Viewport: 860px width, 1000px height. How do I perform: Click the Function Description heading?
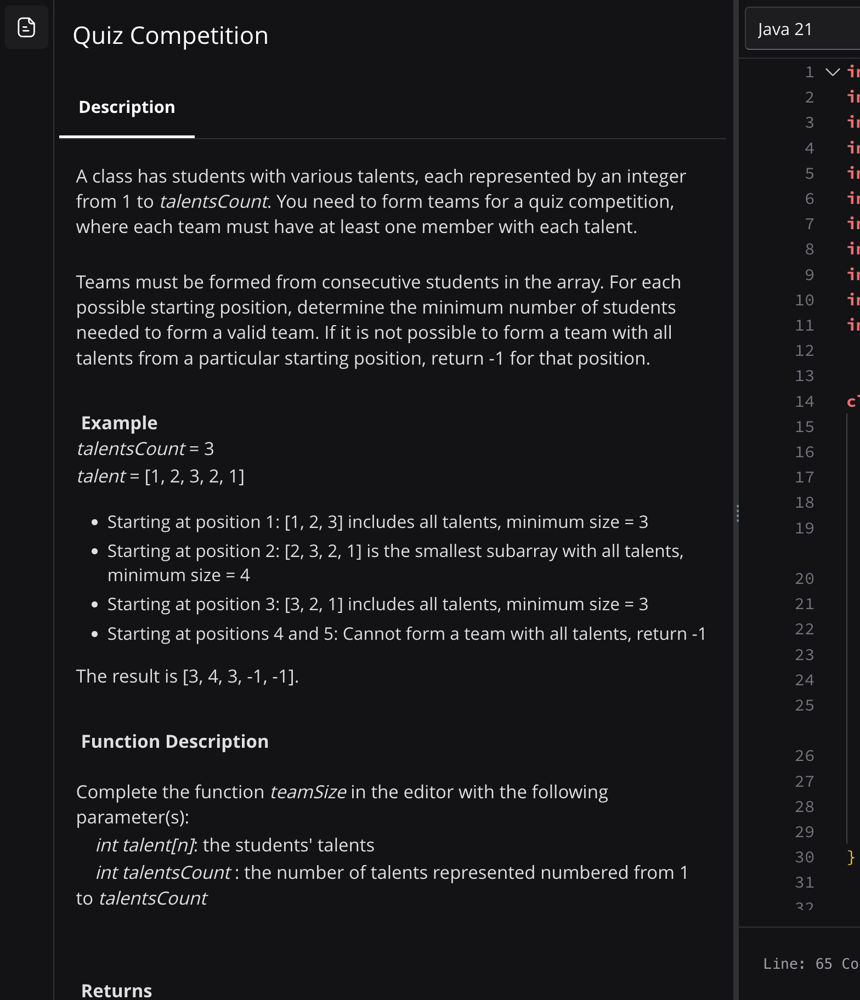(175, 741)
